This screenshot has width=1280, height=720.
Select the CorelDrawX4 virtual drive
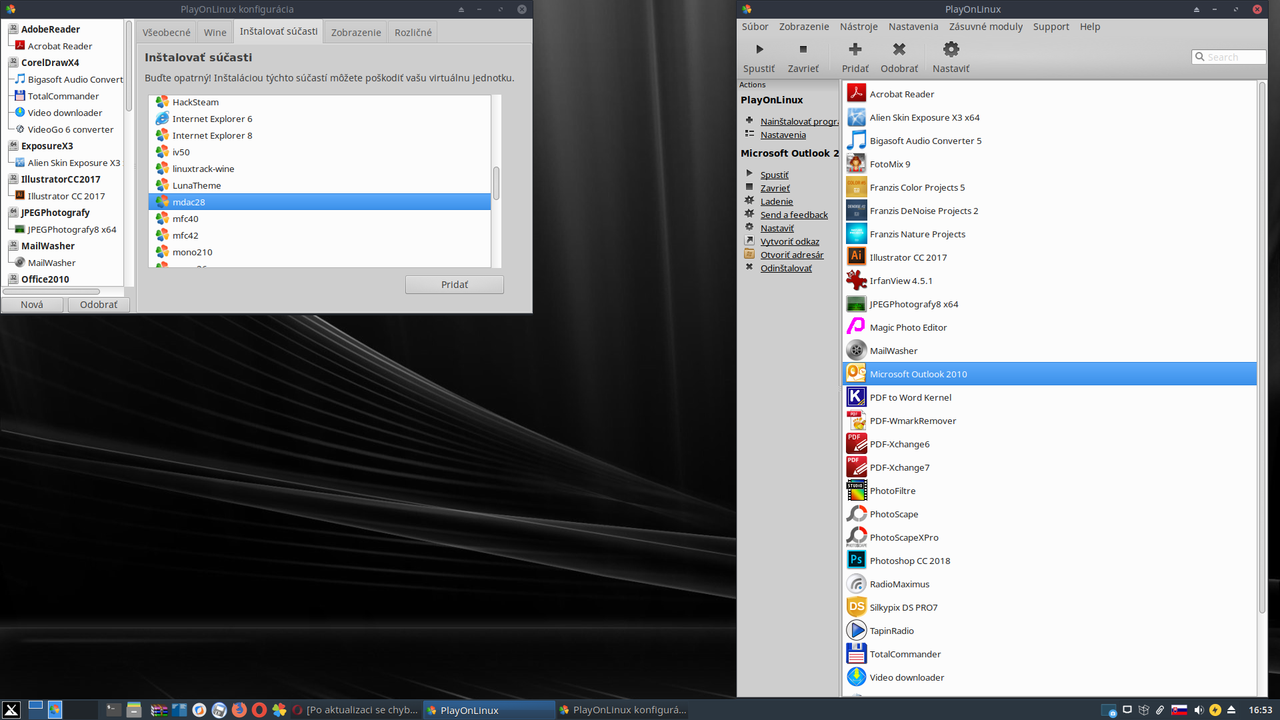(x=50, y=62)
